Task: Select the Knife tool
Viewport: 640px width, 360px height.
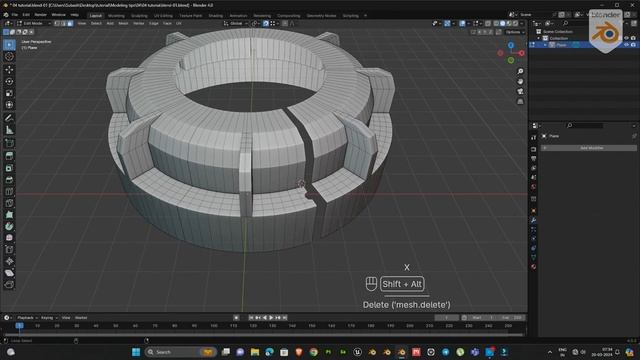Action: [x=9, y=203]
